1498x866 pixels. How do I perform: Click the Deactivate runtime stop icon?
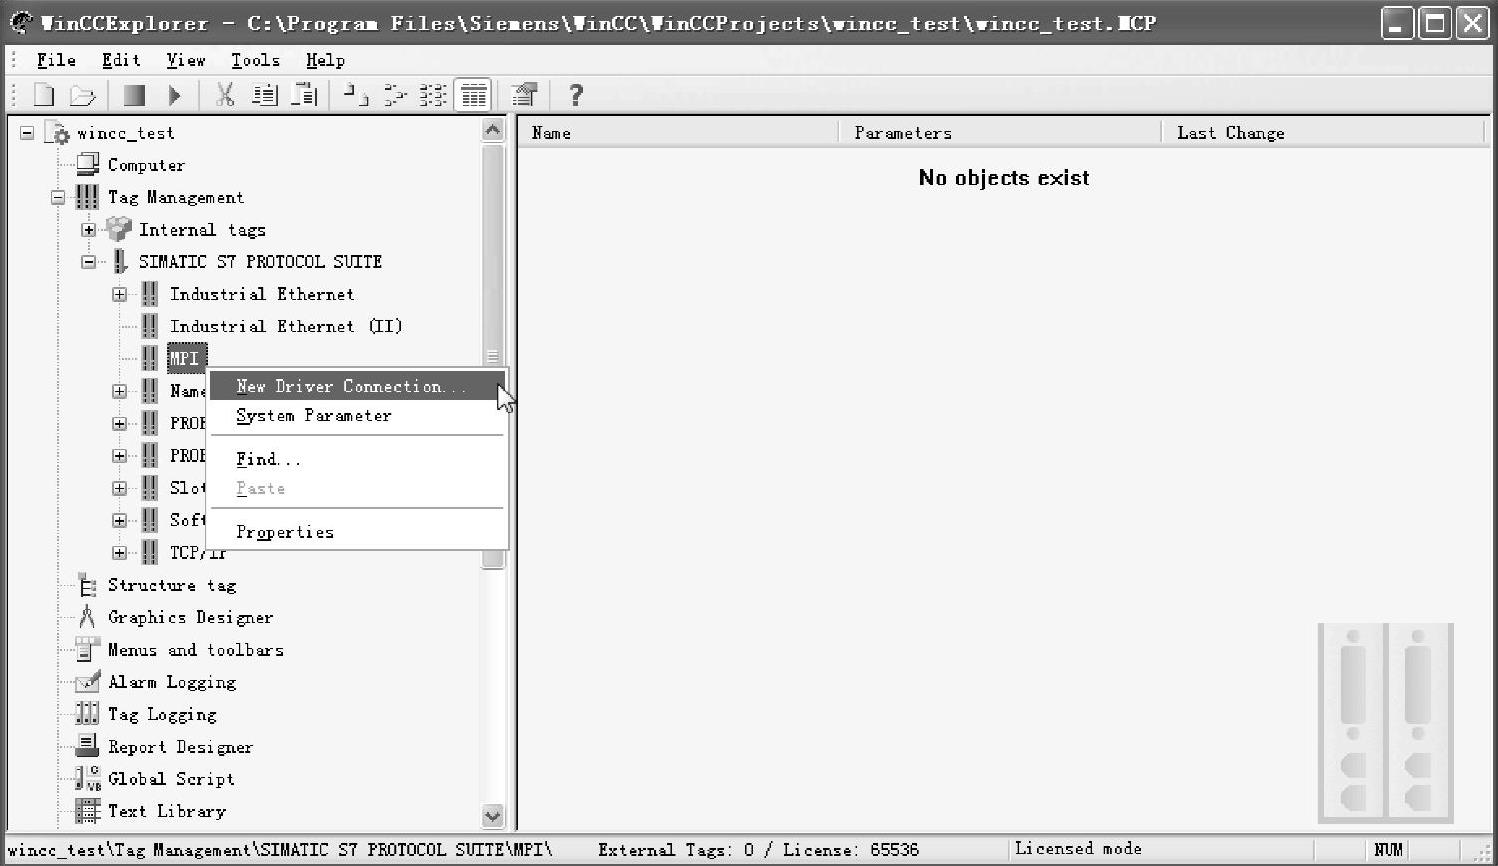click(134, 95)
